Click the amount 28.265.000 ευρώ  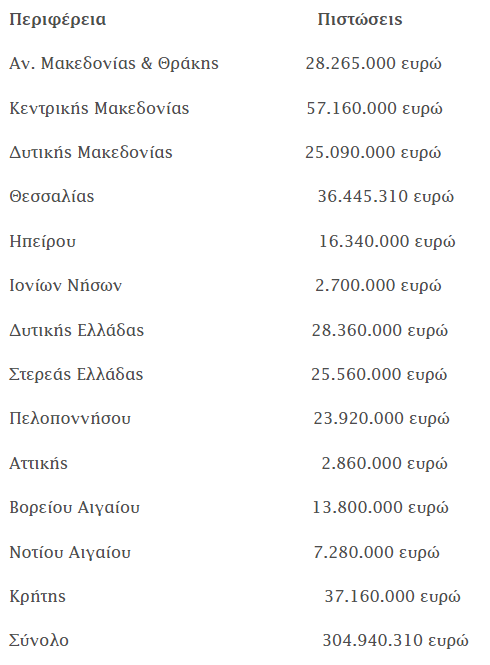pos(373,64)
